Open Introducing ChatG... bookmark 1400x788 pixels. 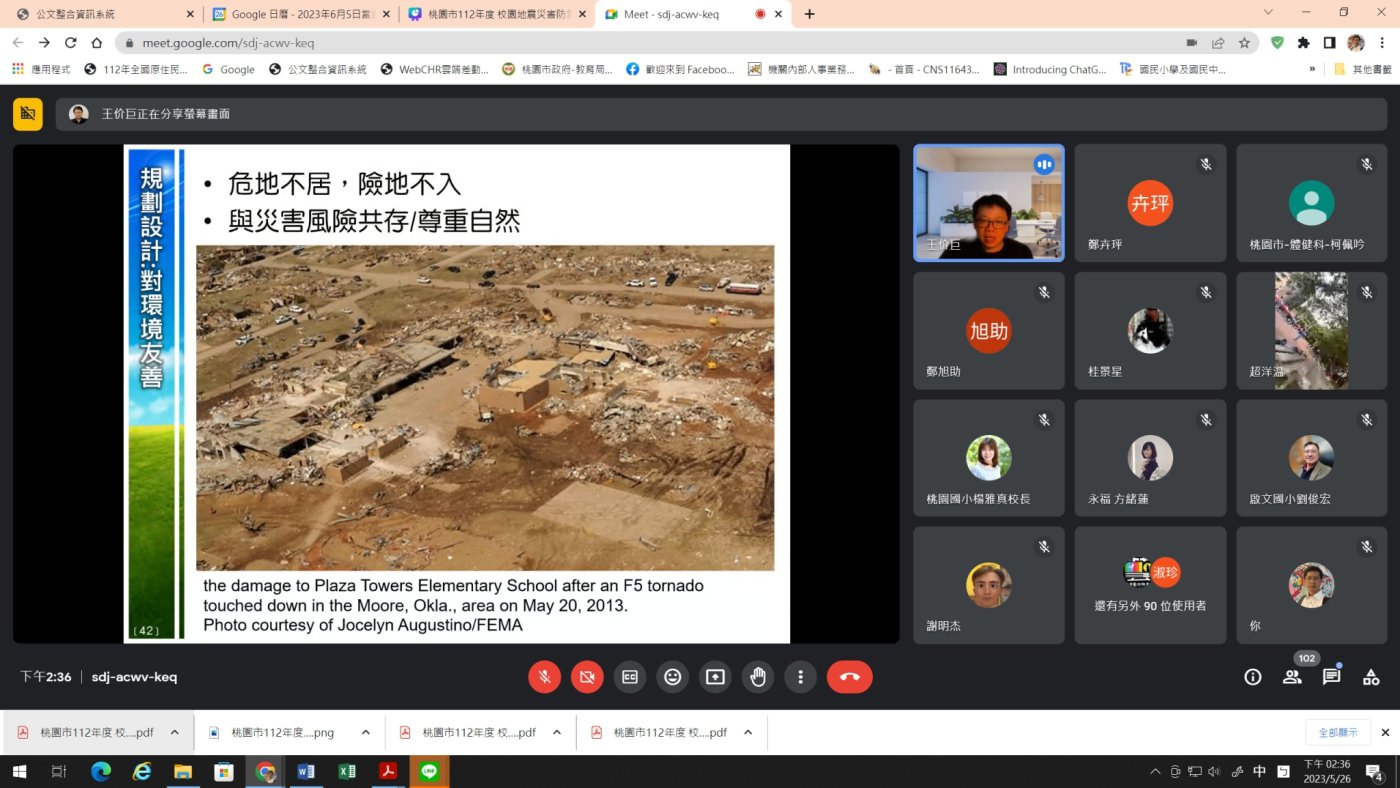coord(1050,70)
